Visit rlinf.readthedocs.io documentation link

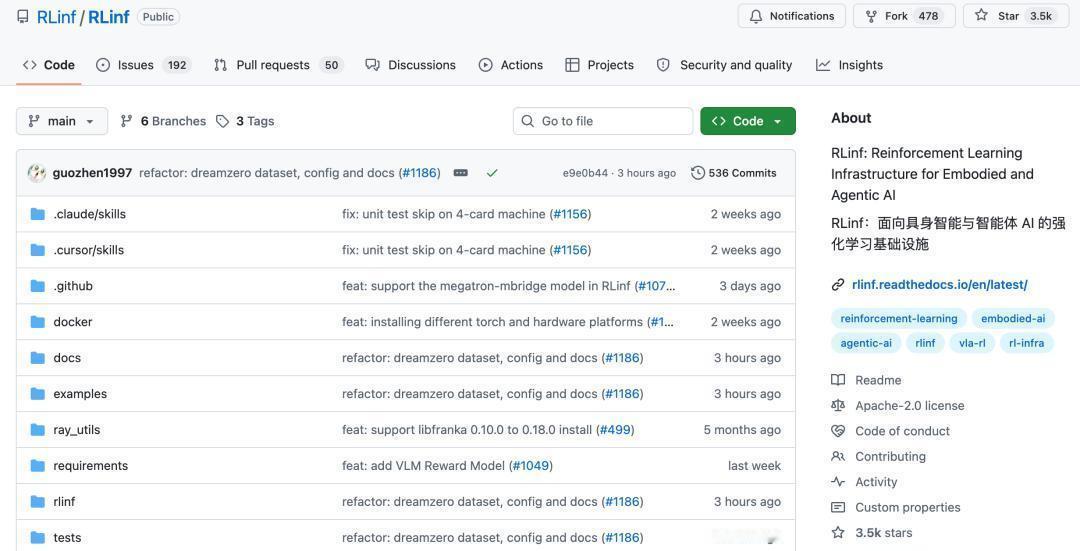click(x=939, y=284)
